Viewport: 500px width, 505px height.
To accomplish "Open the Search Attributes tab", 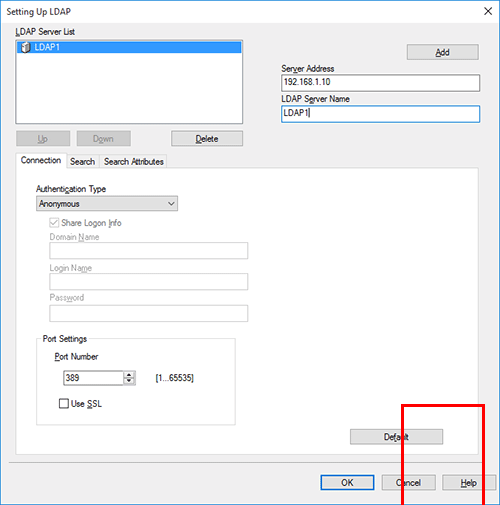I will (133, 162).
